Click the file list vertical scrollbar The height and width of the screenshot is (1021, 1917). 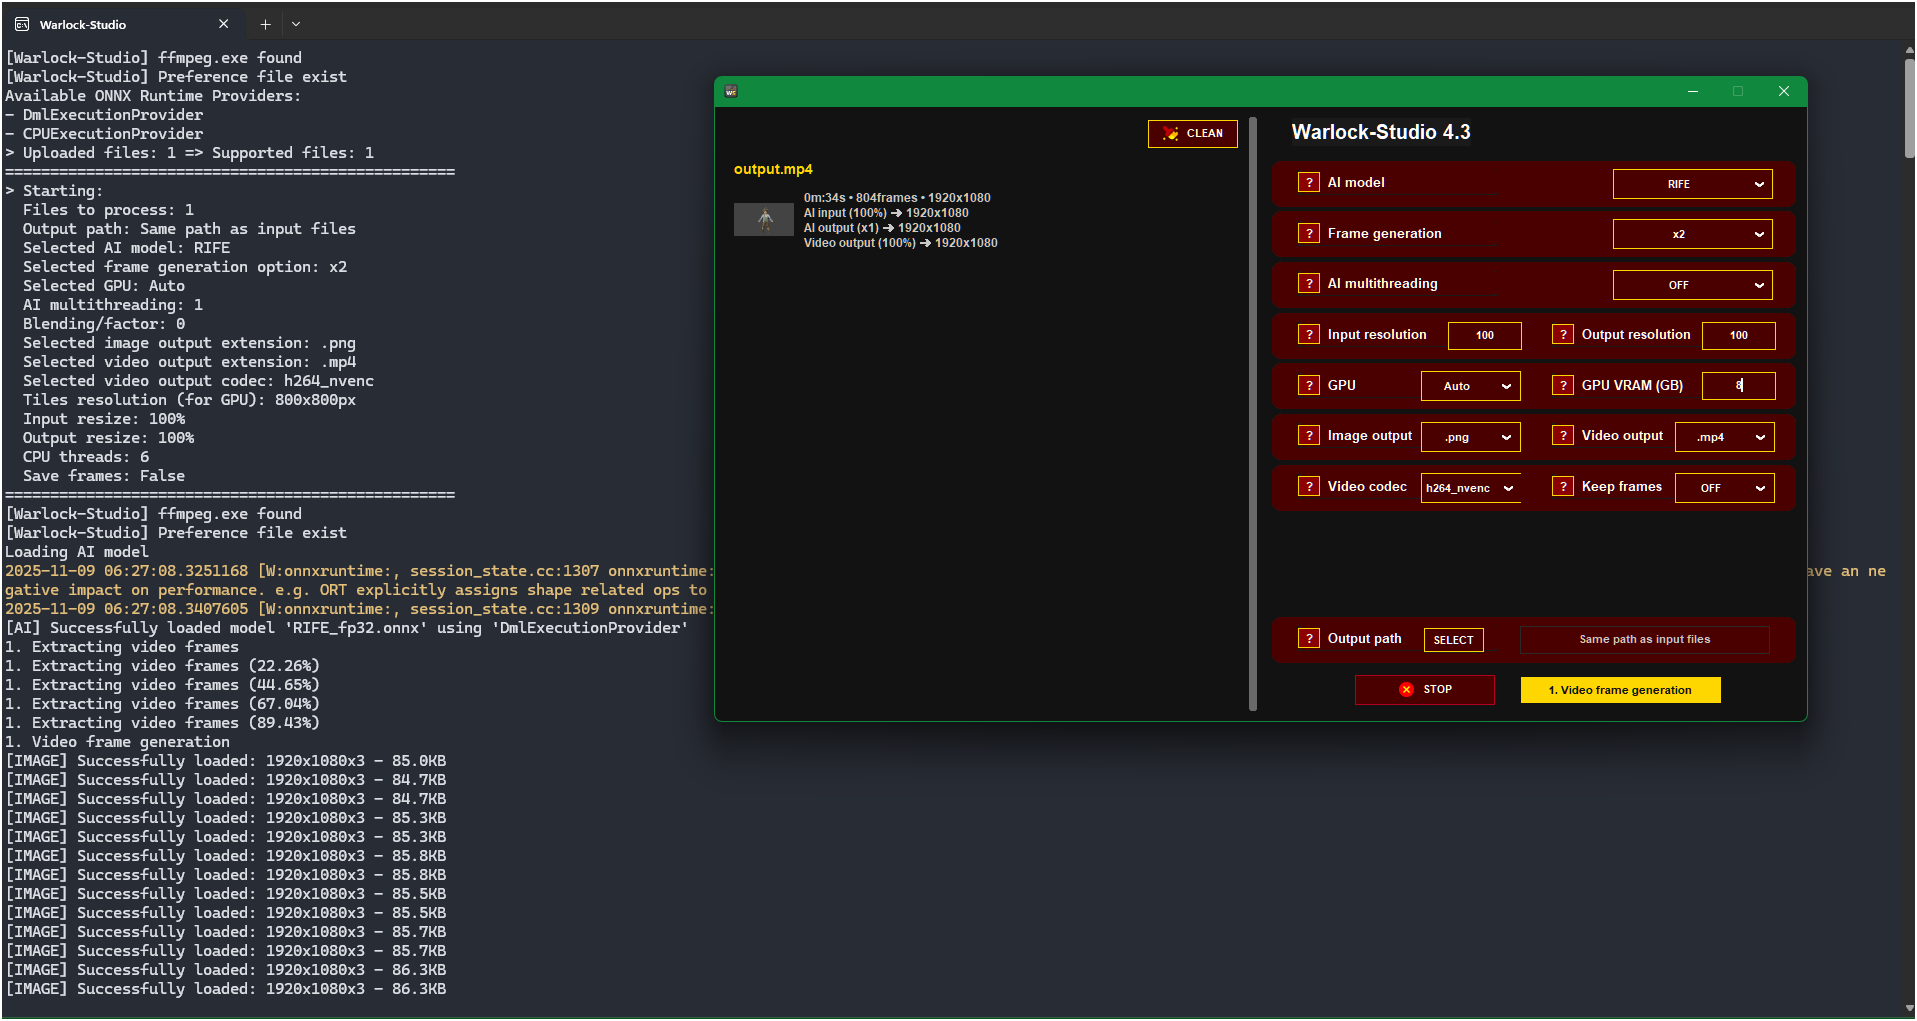tap(1253, 413)
